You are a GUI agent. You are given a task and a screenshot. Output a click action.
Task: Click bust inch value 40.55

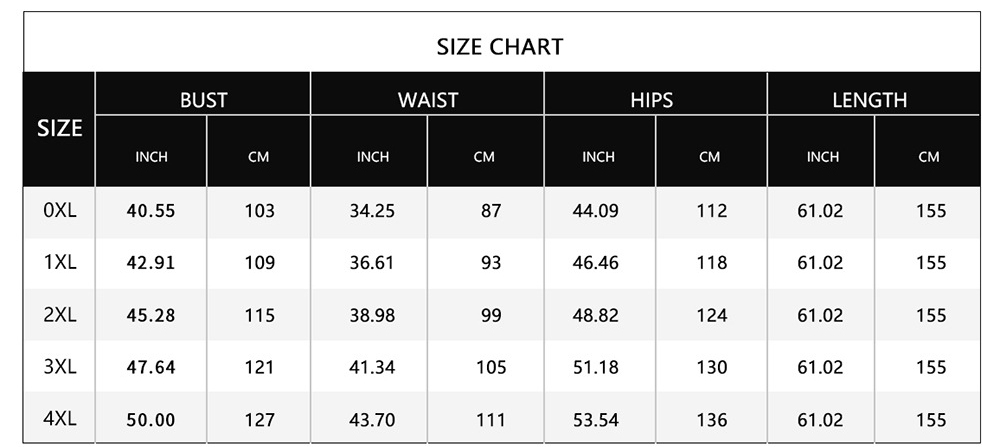tap(151, 211)
